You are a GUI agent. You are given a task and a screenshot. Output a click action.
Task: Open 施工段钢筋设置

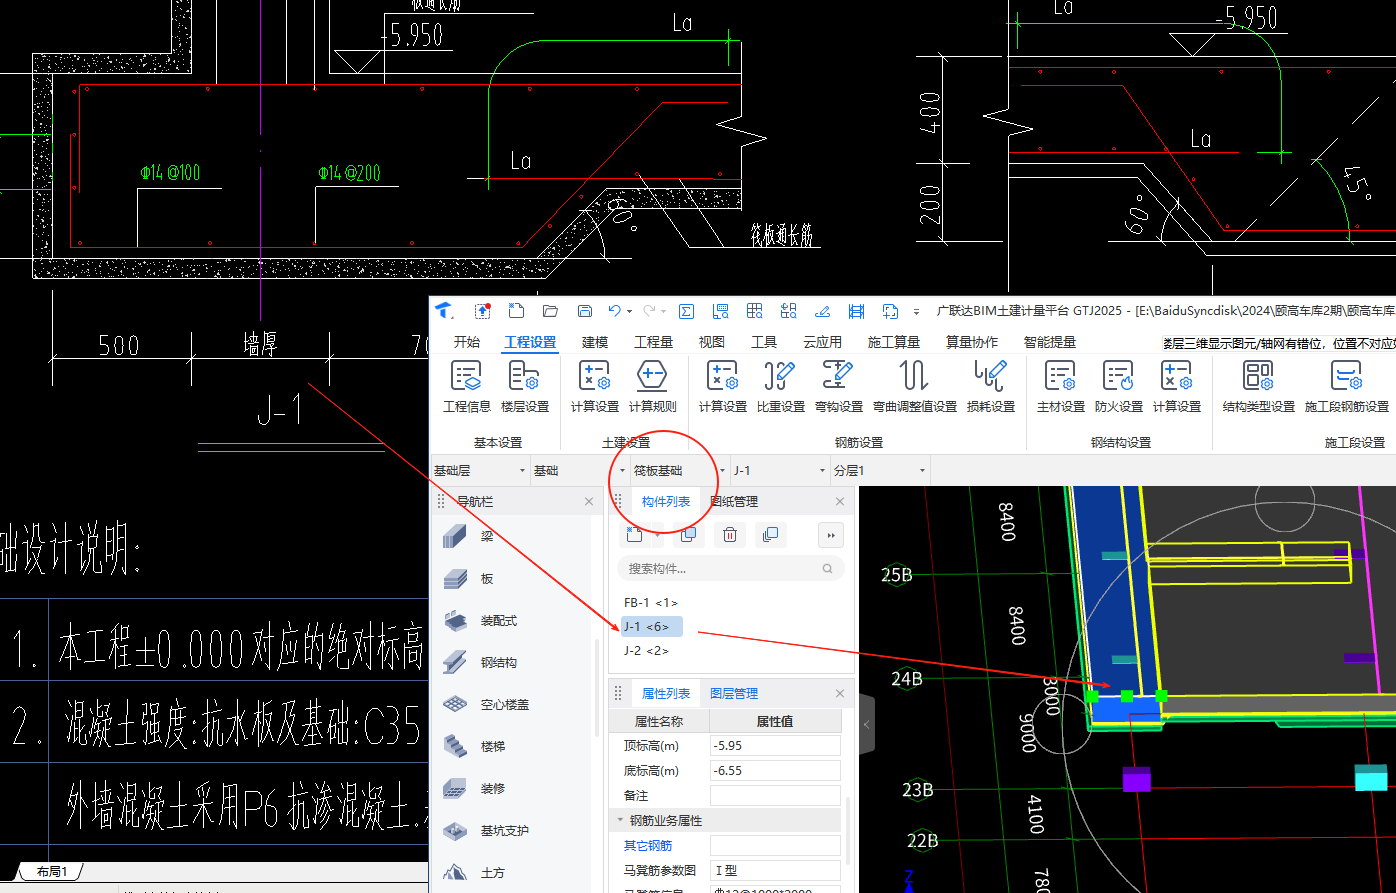[x=1346, y=387]
